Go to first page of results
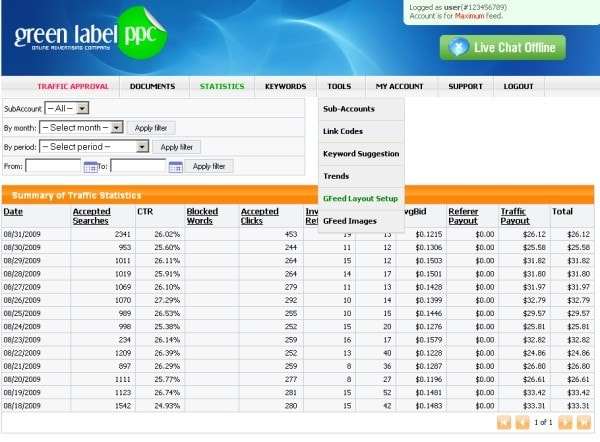Screen dimensions: 600x442 [x=504, y=422]
